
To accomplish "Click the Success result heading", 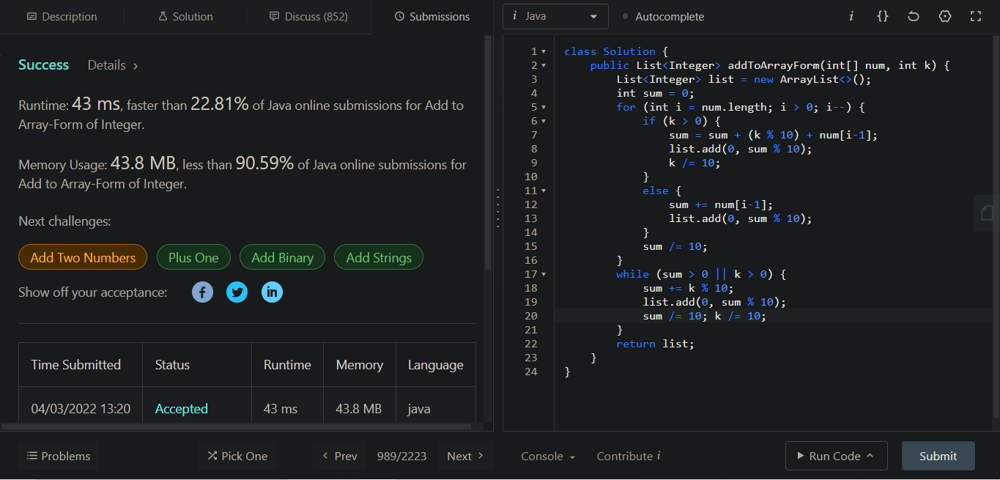I will point(43,65).
